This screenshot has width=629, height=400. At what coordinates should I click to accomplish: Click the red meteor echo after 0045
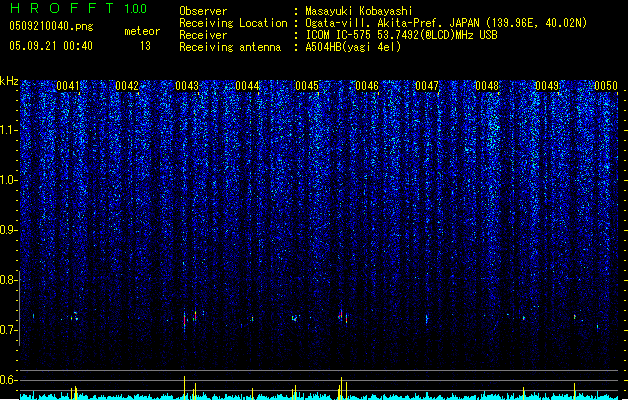click(341, 315)
